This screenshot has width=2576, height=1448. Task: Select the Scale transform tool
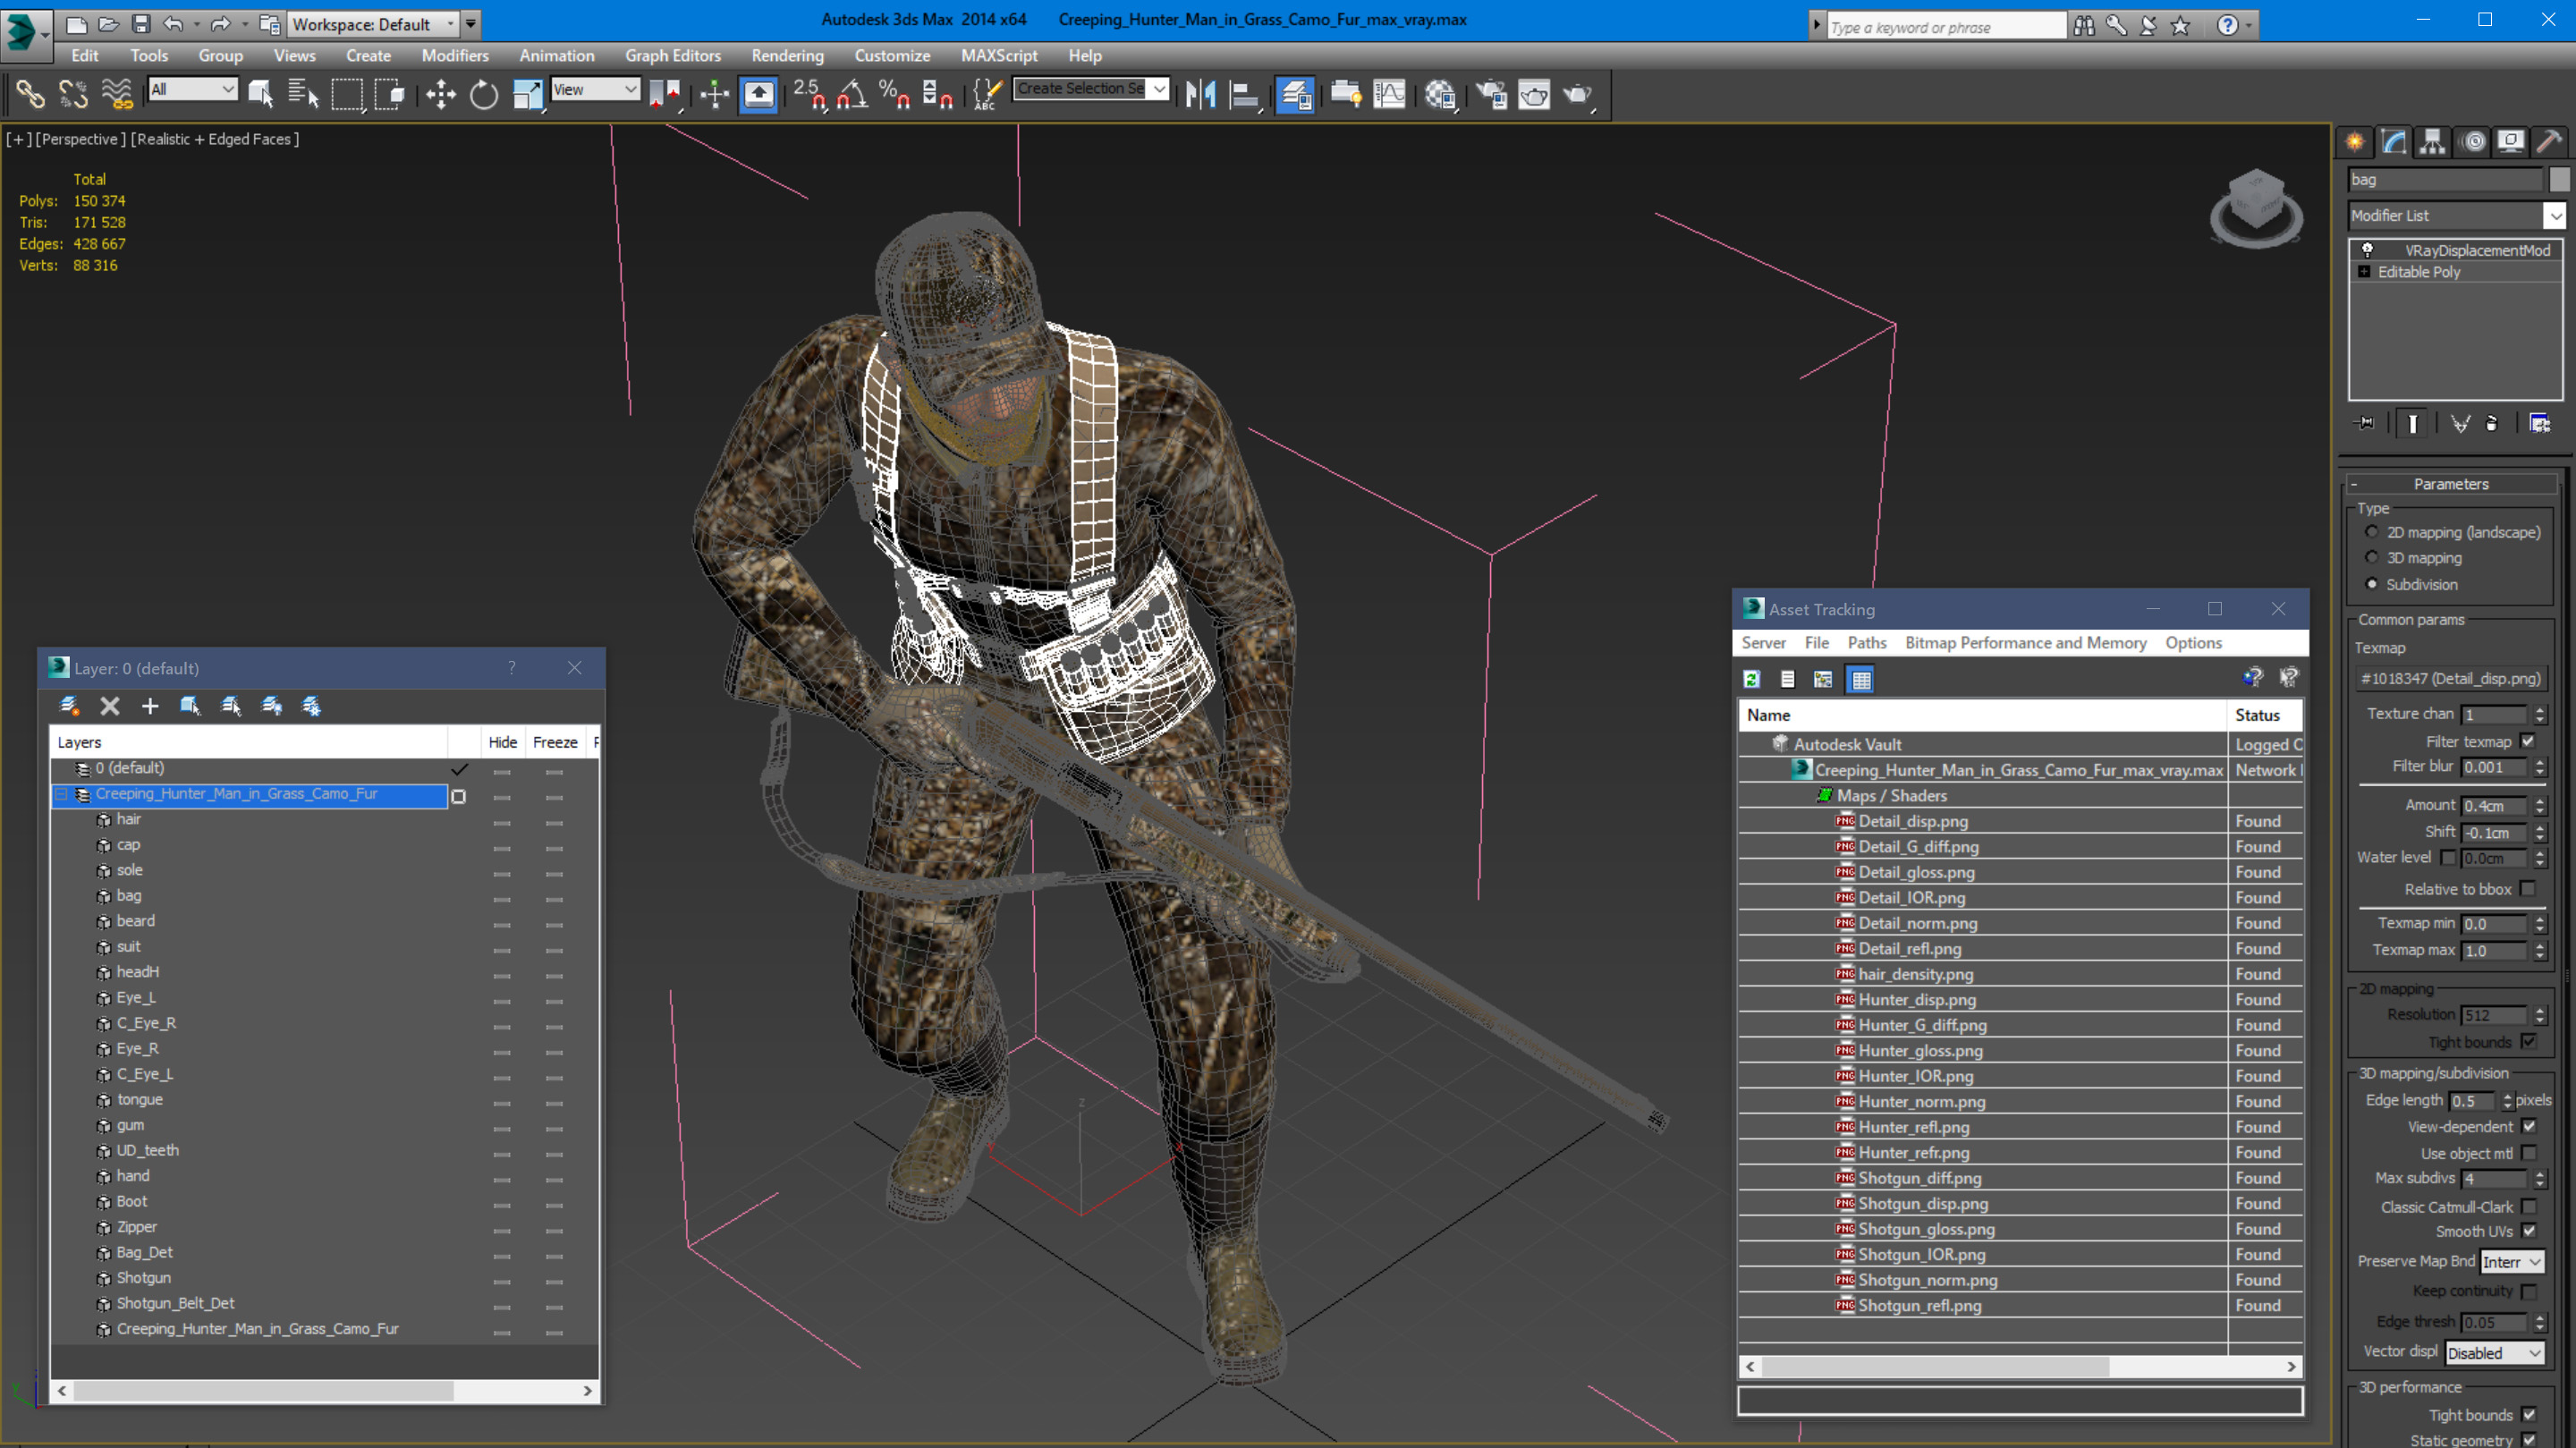tap(527, 95)
